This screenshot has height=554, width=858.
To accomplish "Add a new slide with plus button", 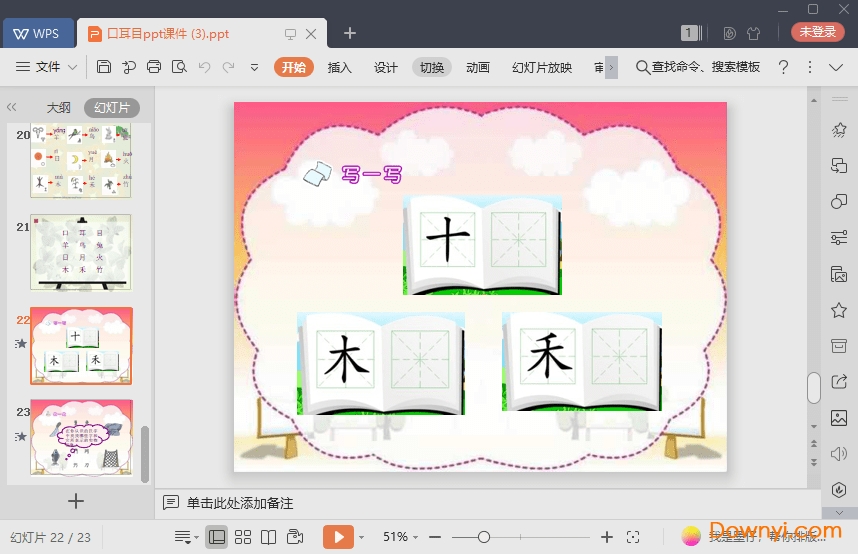I will (76, 501).
